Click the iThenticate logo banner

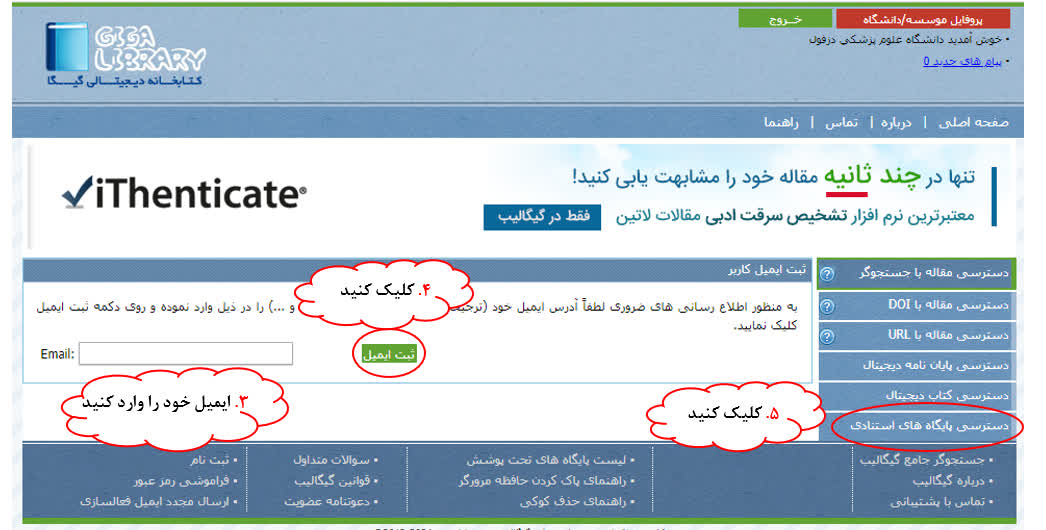pyautogui.click(x=184, y=194)
